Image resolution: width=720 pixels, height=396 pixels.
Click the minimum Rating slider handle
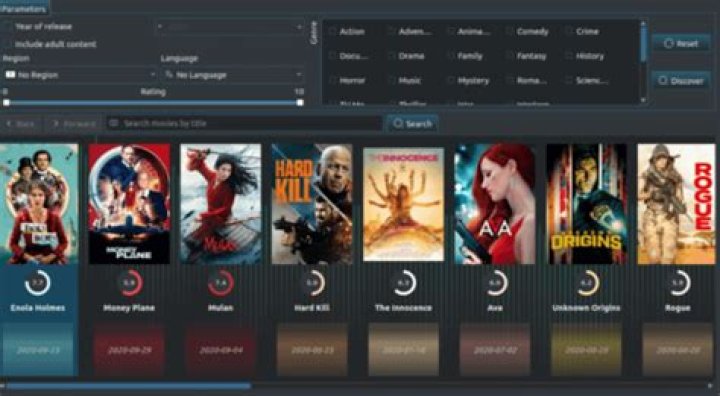coord(6,103)
